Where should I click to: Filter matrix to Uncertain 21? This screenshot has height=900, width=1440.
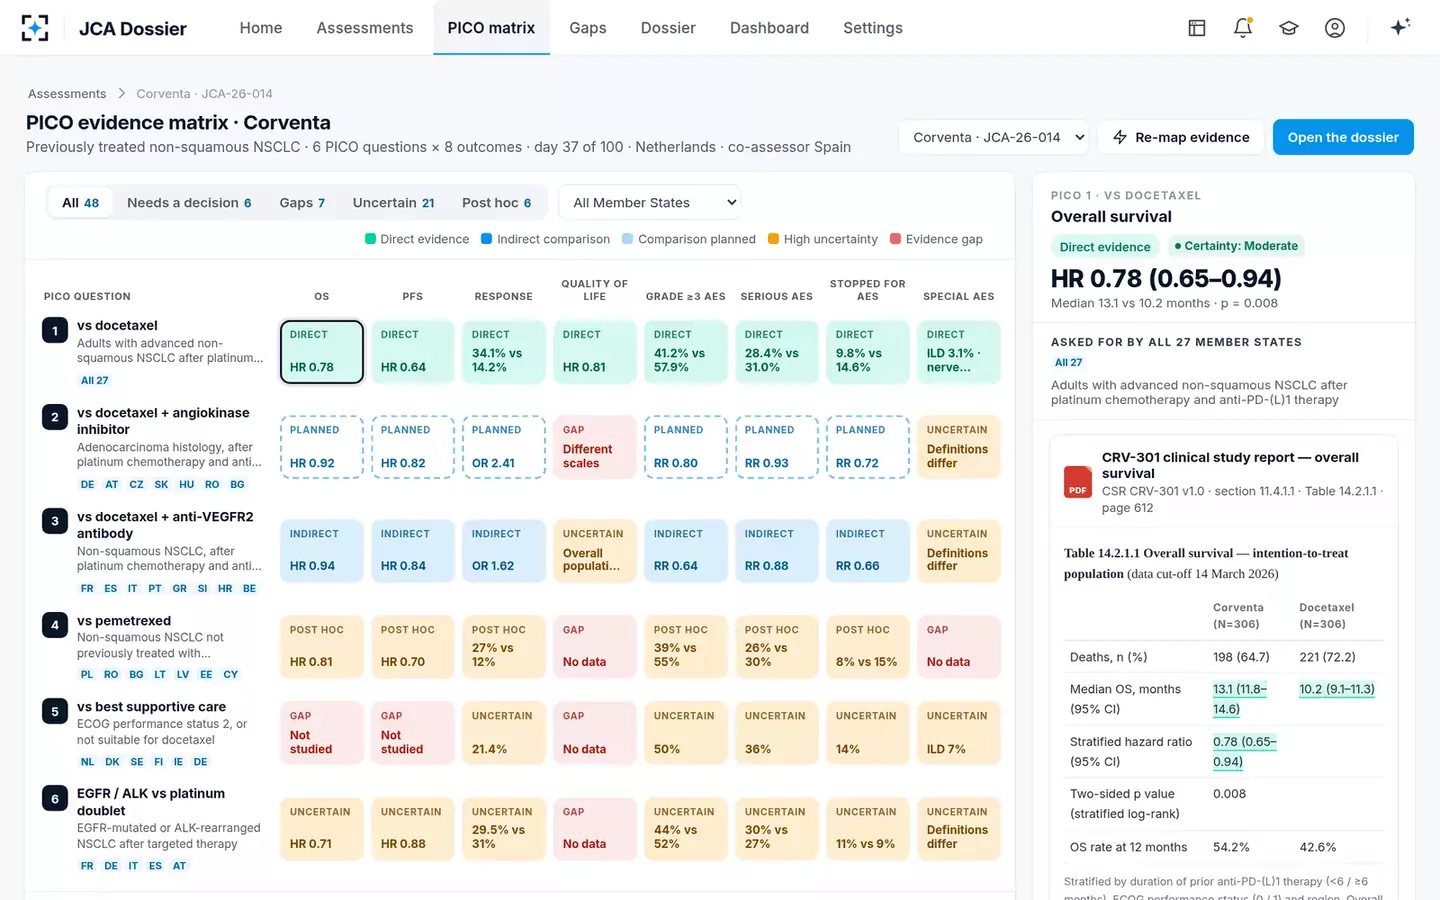(x=393, y=203)
